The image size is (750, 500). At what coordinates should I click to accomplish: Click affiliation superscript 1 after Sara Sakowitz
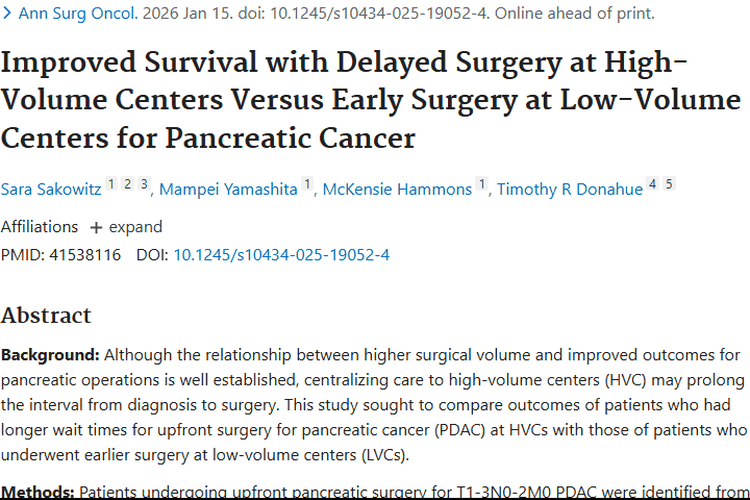(111, 184)
